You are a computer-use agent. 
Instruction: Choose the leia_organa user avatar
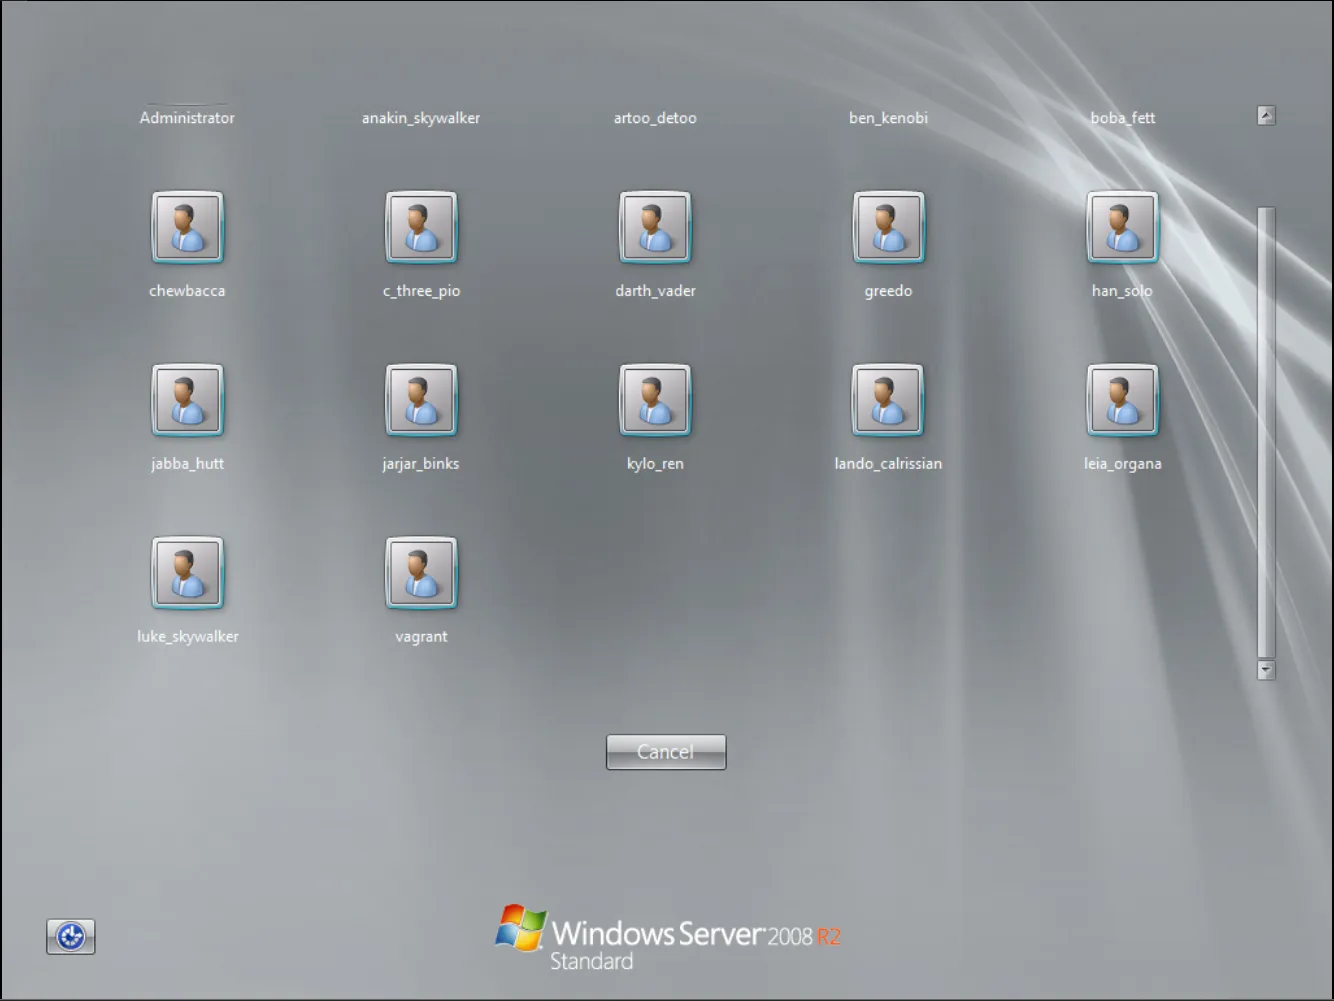(x=1122, y=401)
